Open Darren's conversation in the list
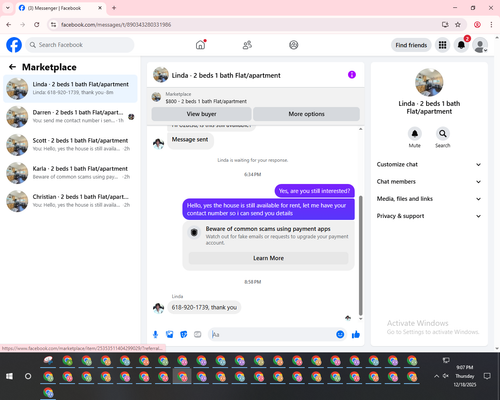500x400 pixels. (70, 117)
